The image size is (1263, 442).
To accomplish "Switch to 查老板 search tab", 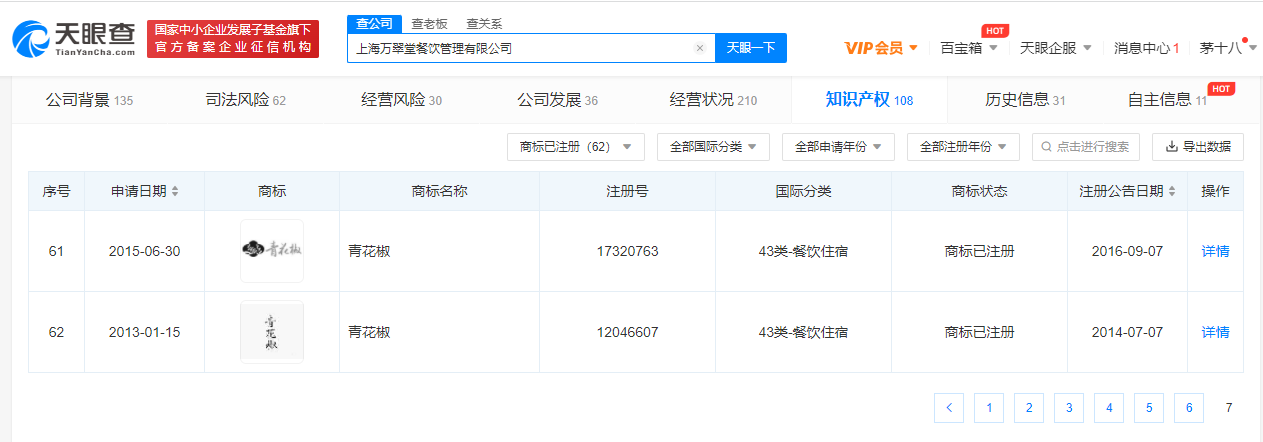I will (430, 23).
